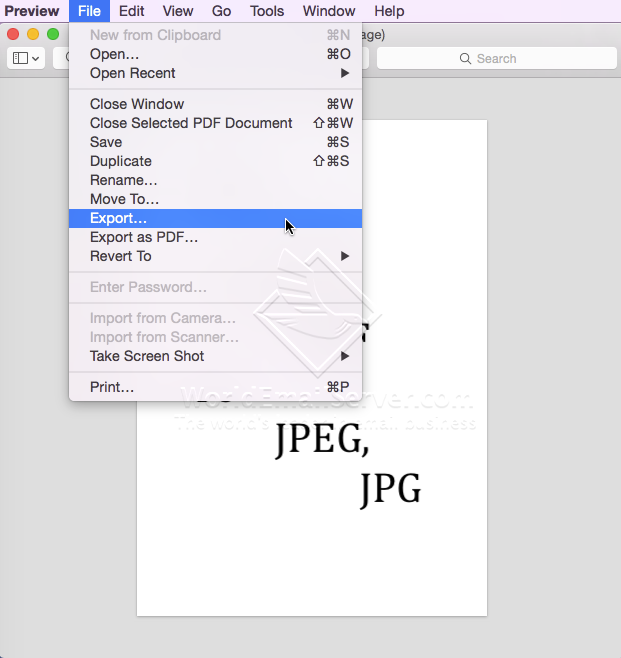
Task: Open the sidebar view dropdown button
Action: coord(26,58)
